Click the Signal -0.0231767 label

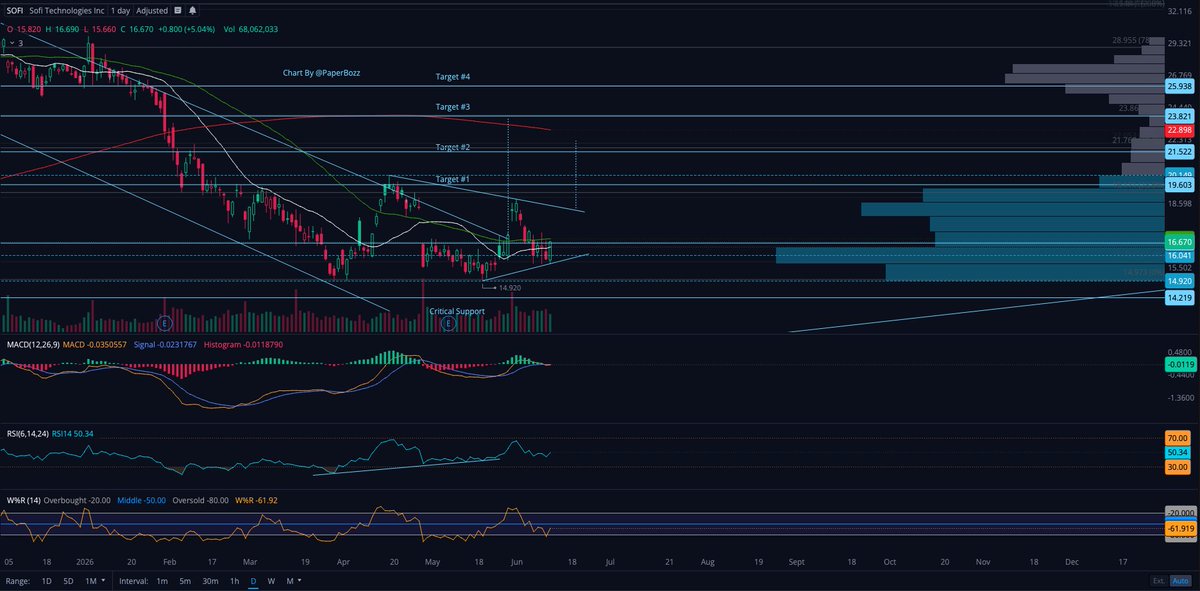[x=165, y=344]
